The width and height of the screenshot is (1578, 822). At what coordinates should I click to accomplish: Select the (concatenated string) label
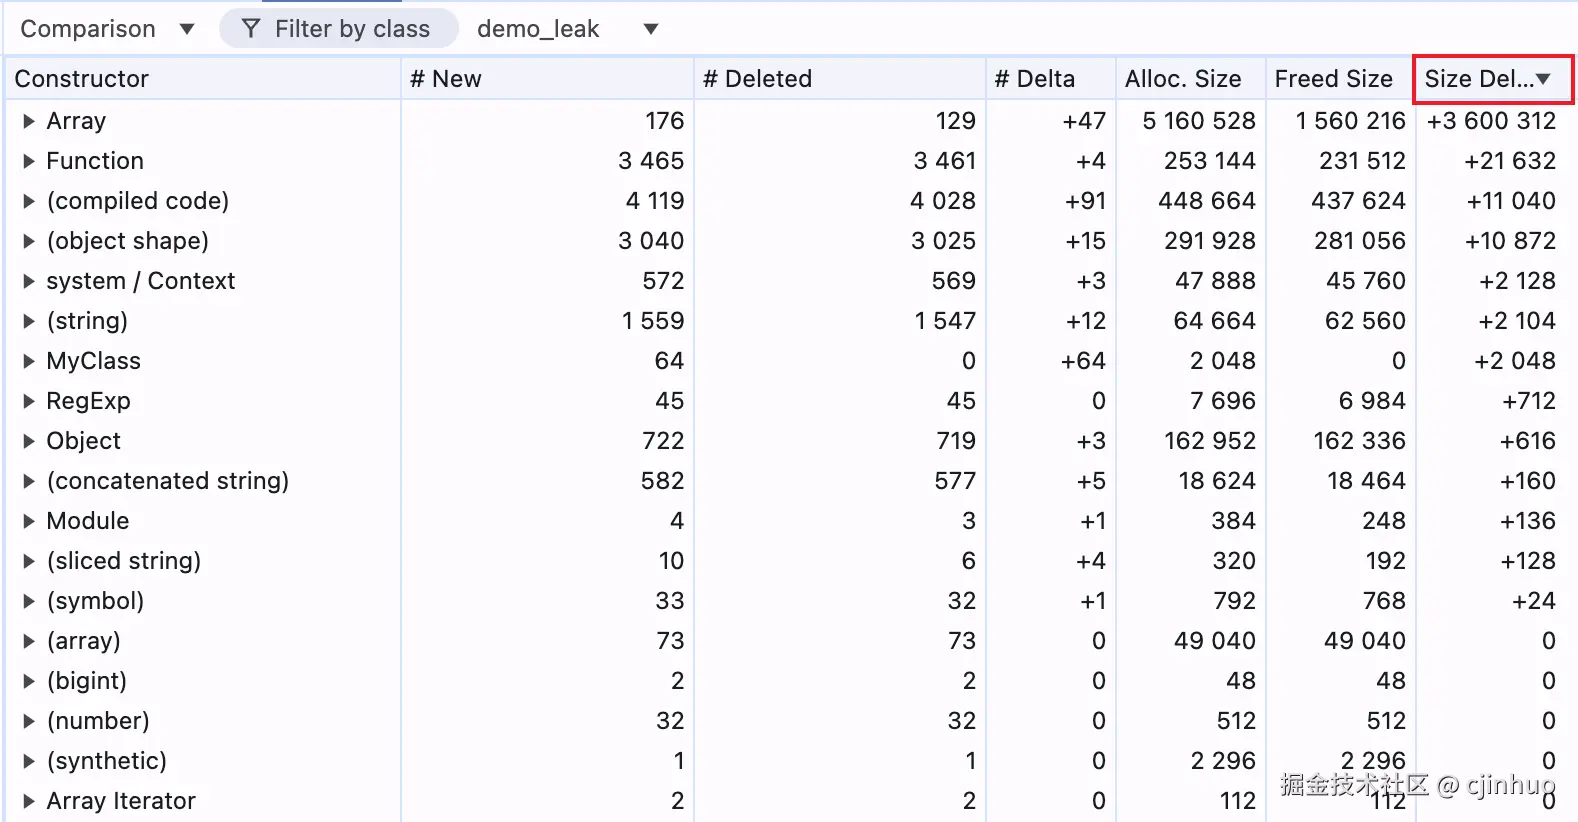(168, 481)
